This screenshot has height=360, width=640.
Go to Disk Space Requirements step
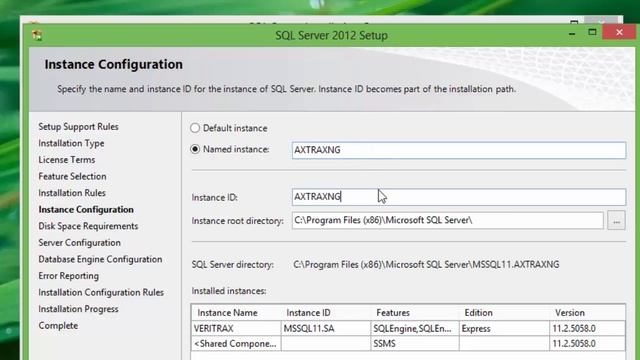[88, 226]
